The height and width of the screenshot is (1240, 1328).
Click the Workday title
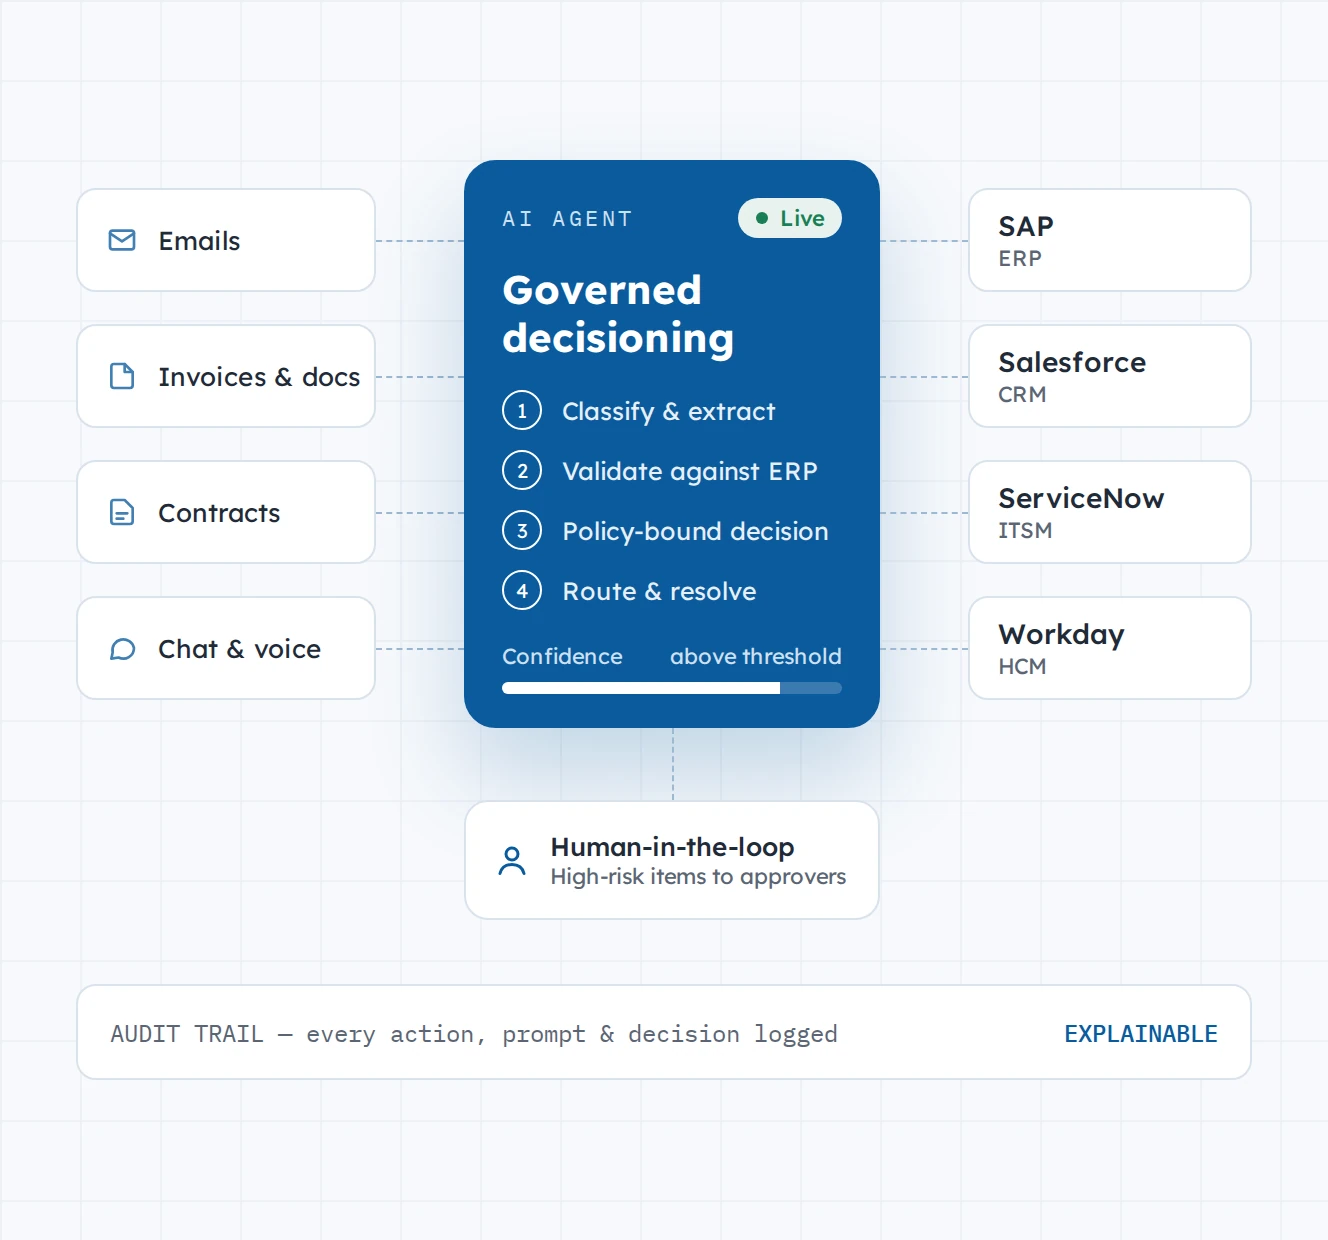[x=1061, y=635]
